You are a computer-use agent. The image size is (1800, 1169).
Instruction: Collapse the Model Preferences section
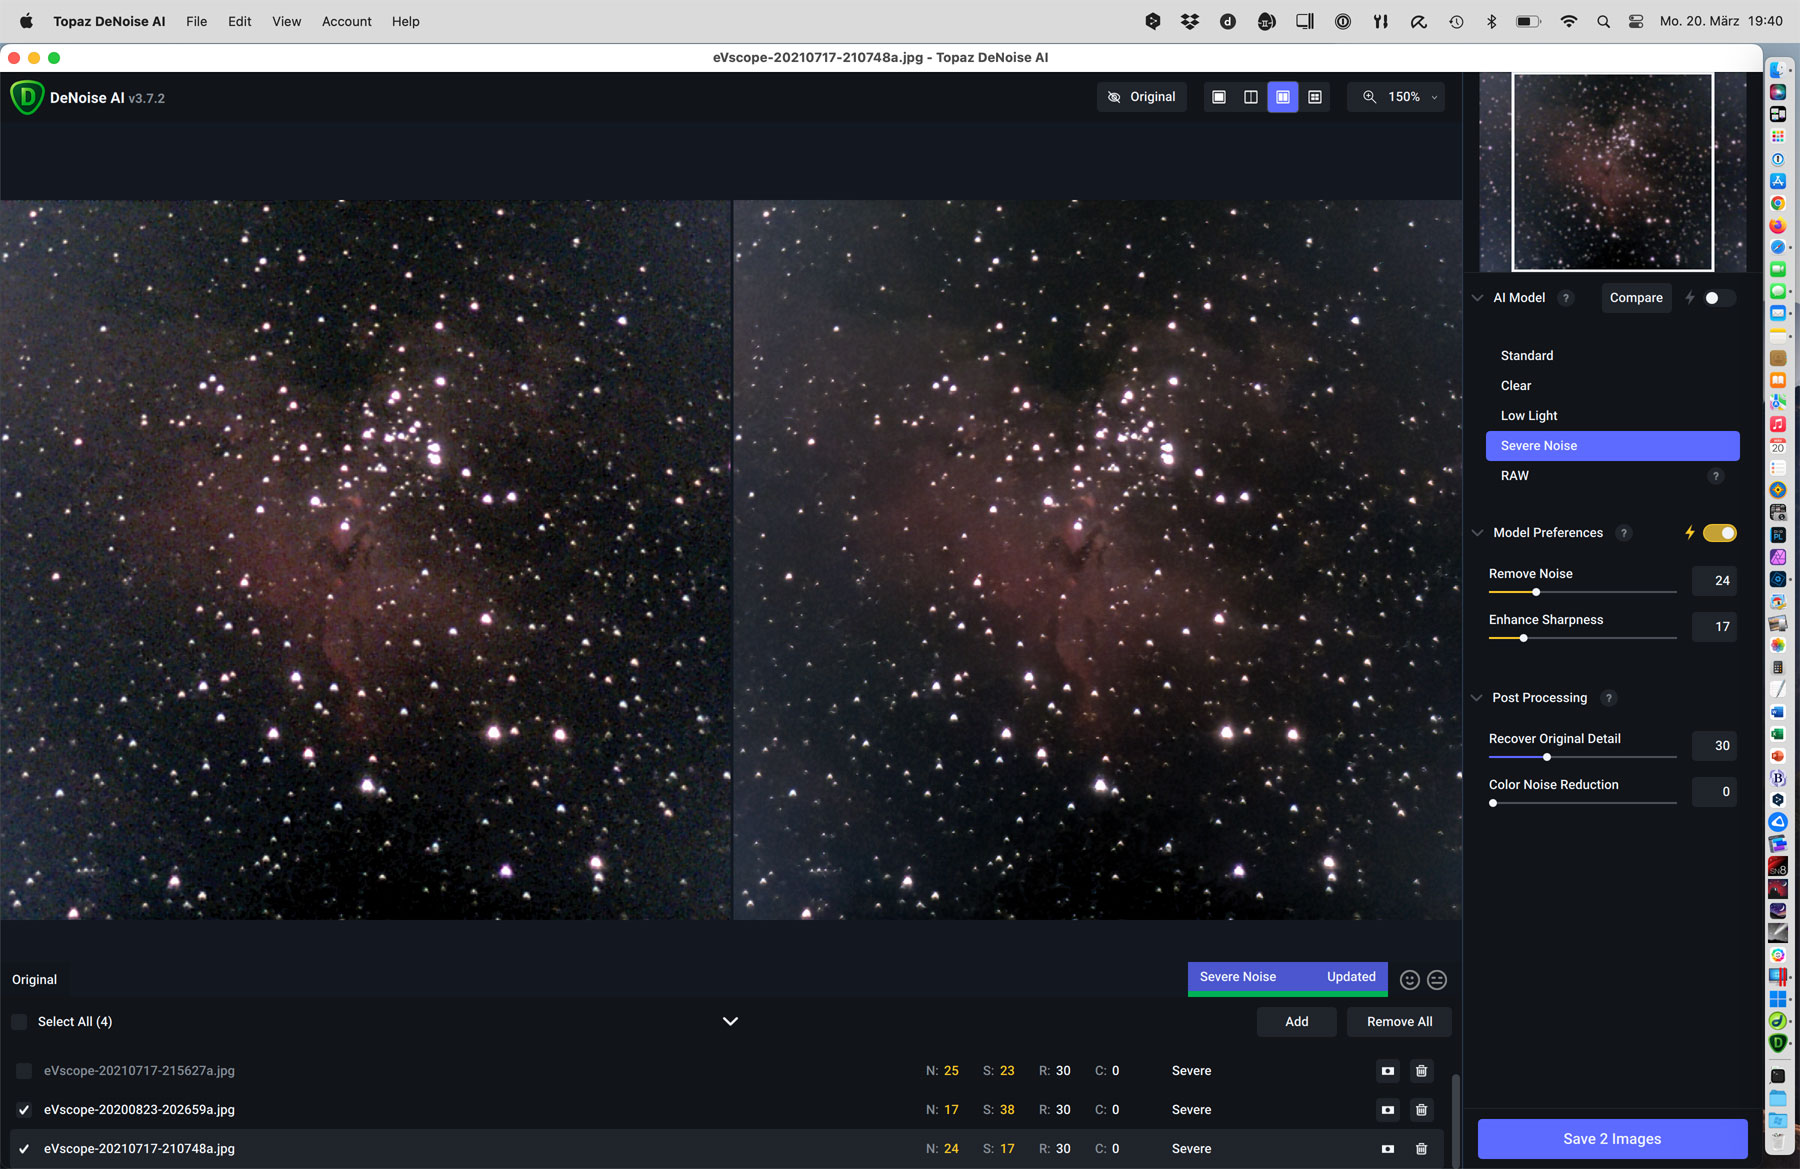tap(1477, 533)
